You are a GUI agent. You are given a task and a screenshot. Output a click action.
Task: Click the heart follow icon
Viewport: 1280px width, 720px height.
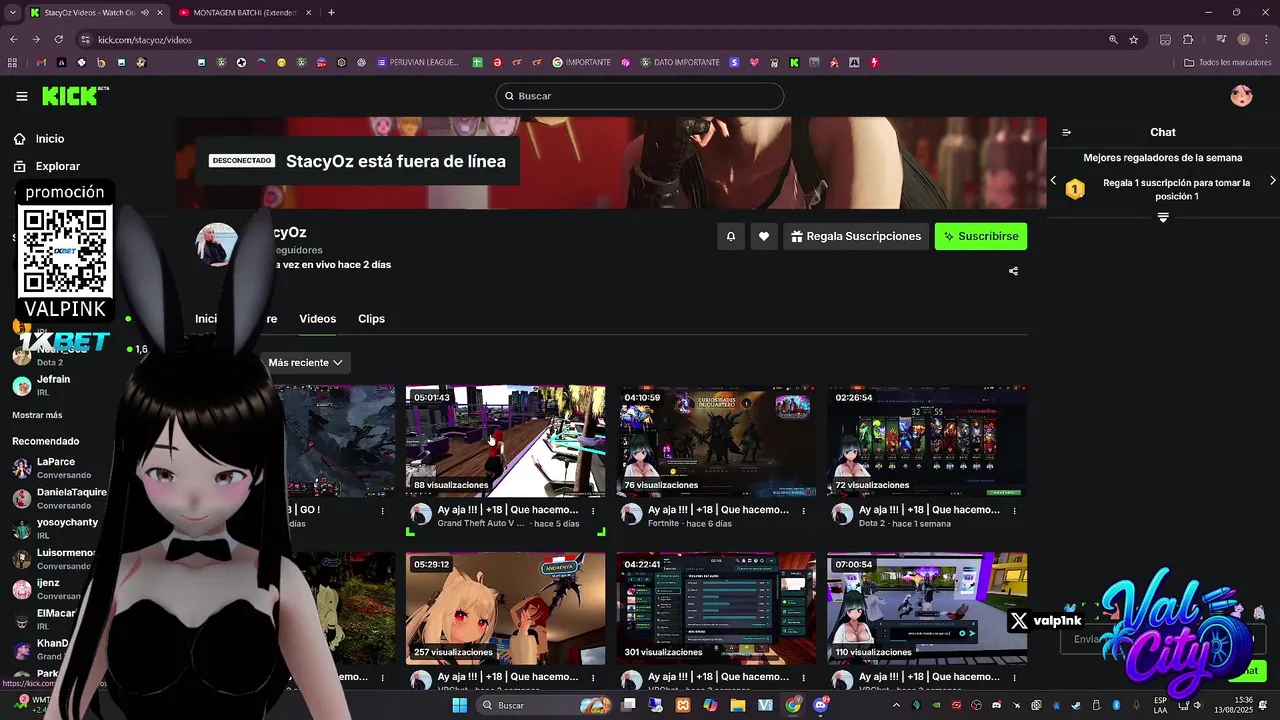pos(764,237)
